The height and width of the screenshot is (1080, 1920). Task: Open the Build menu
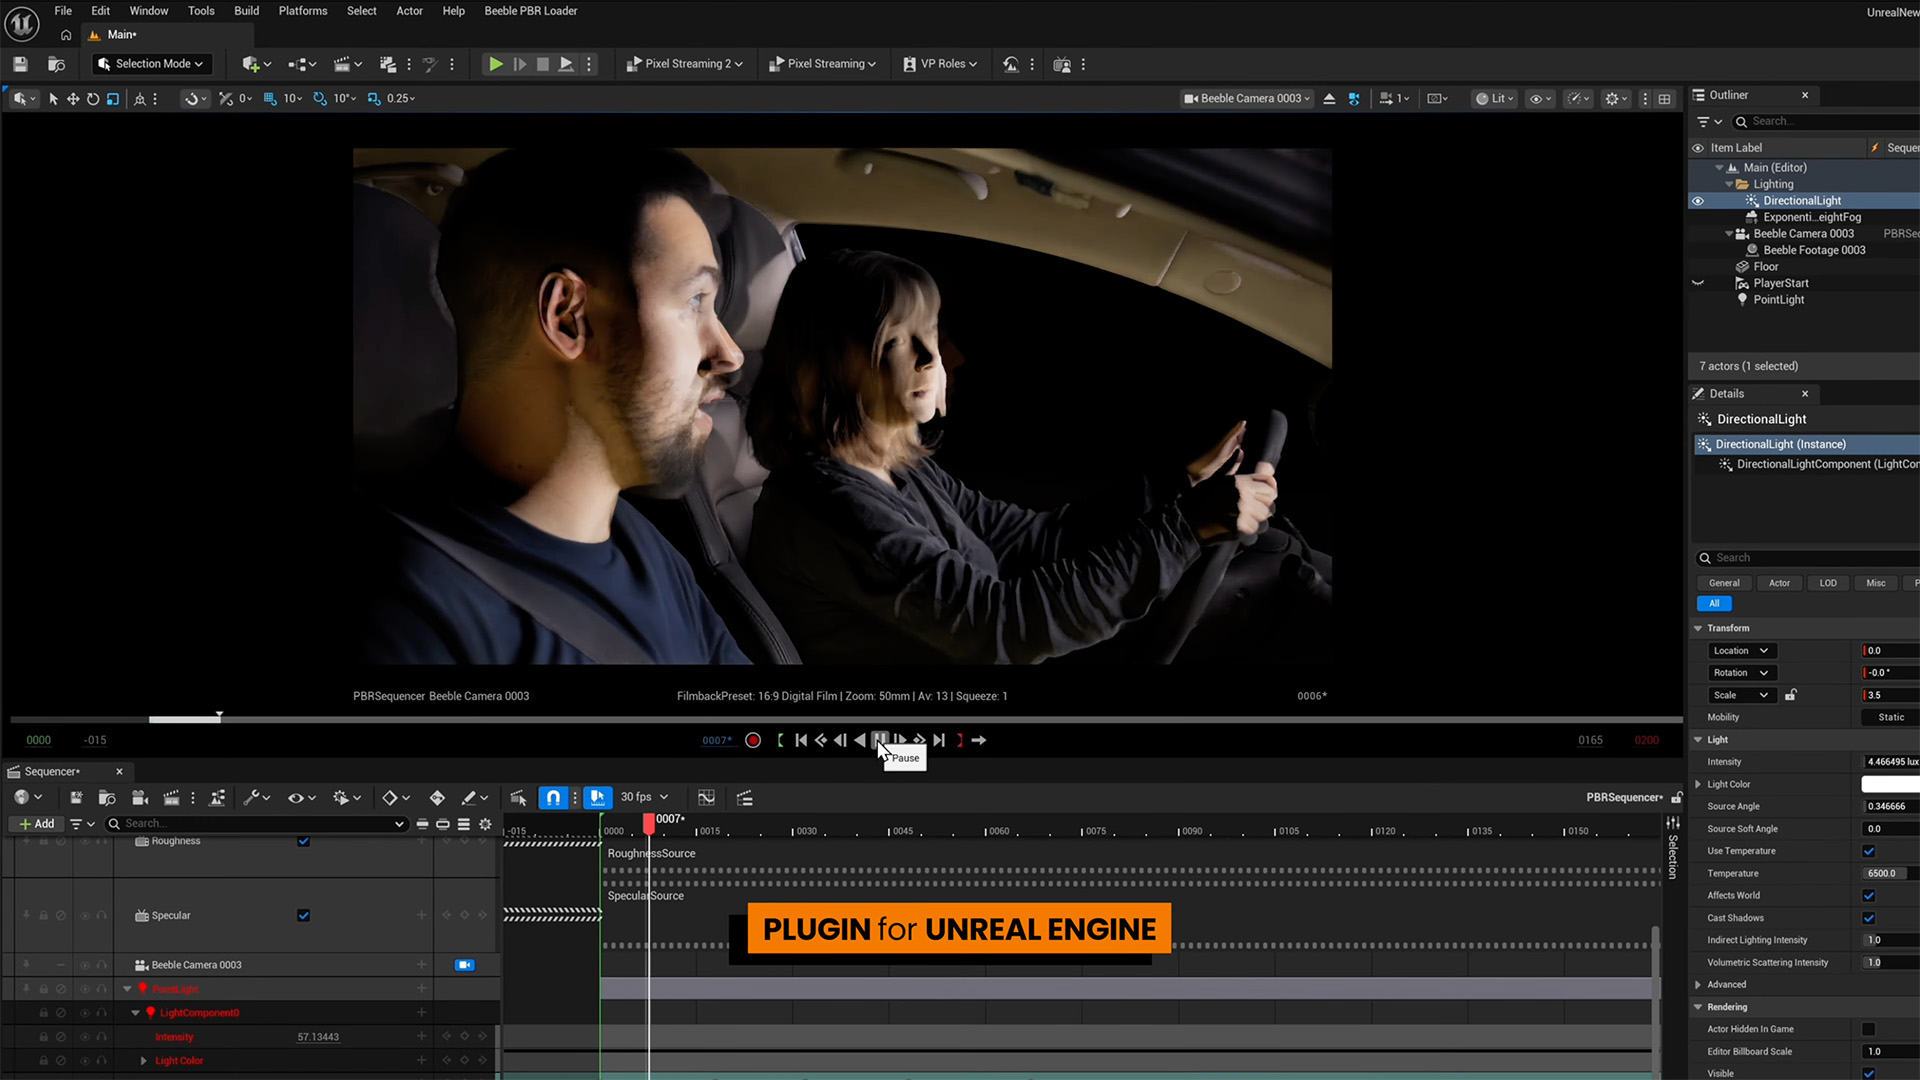pyautogui.click(x=246, y=11)
